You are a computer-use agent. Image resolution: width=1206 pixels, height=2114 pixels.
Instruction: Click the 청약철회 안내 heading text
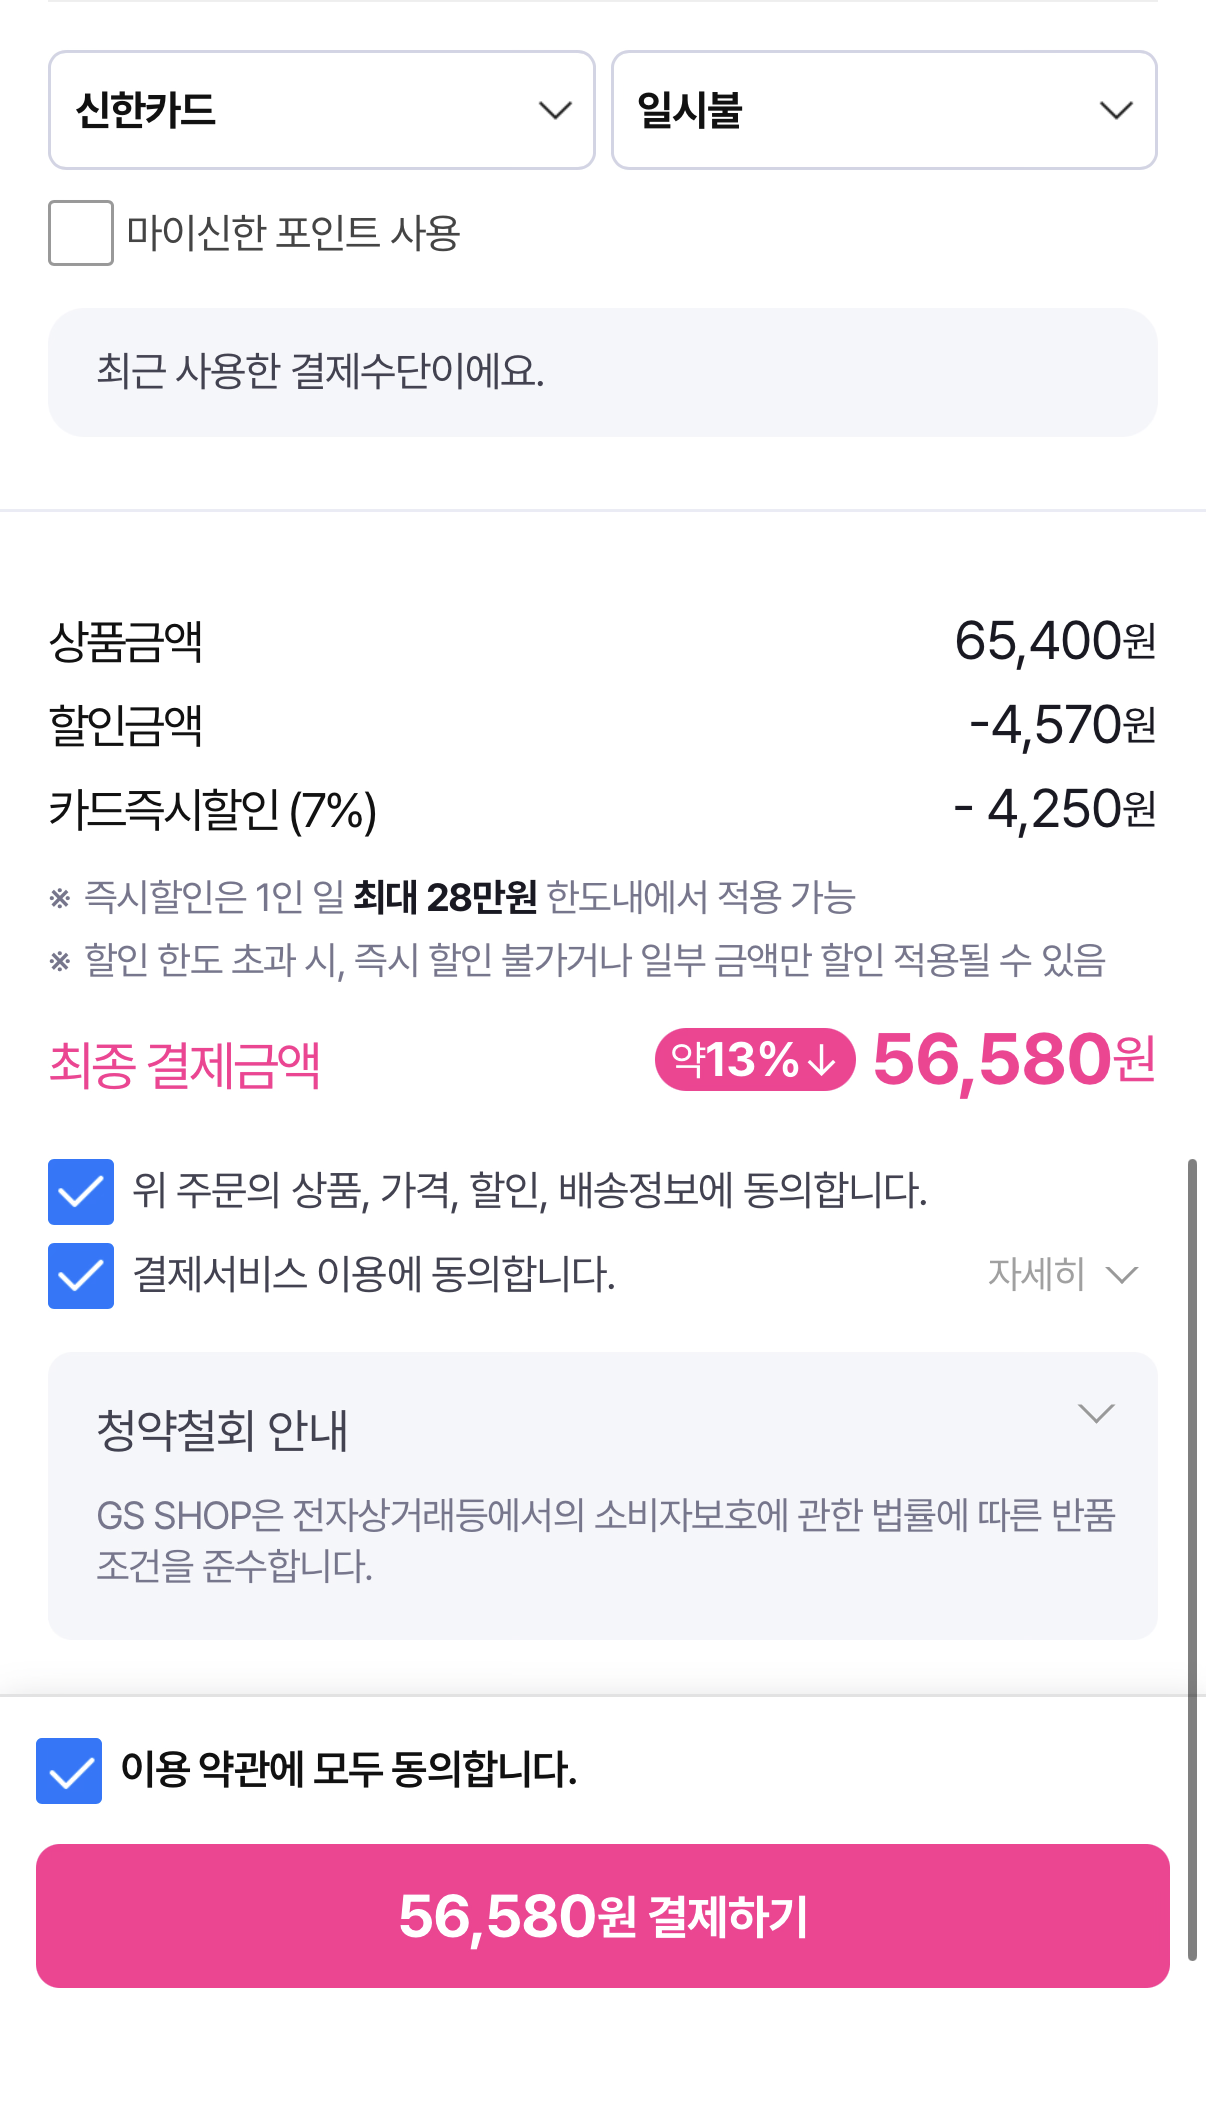pos(222,1430)
